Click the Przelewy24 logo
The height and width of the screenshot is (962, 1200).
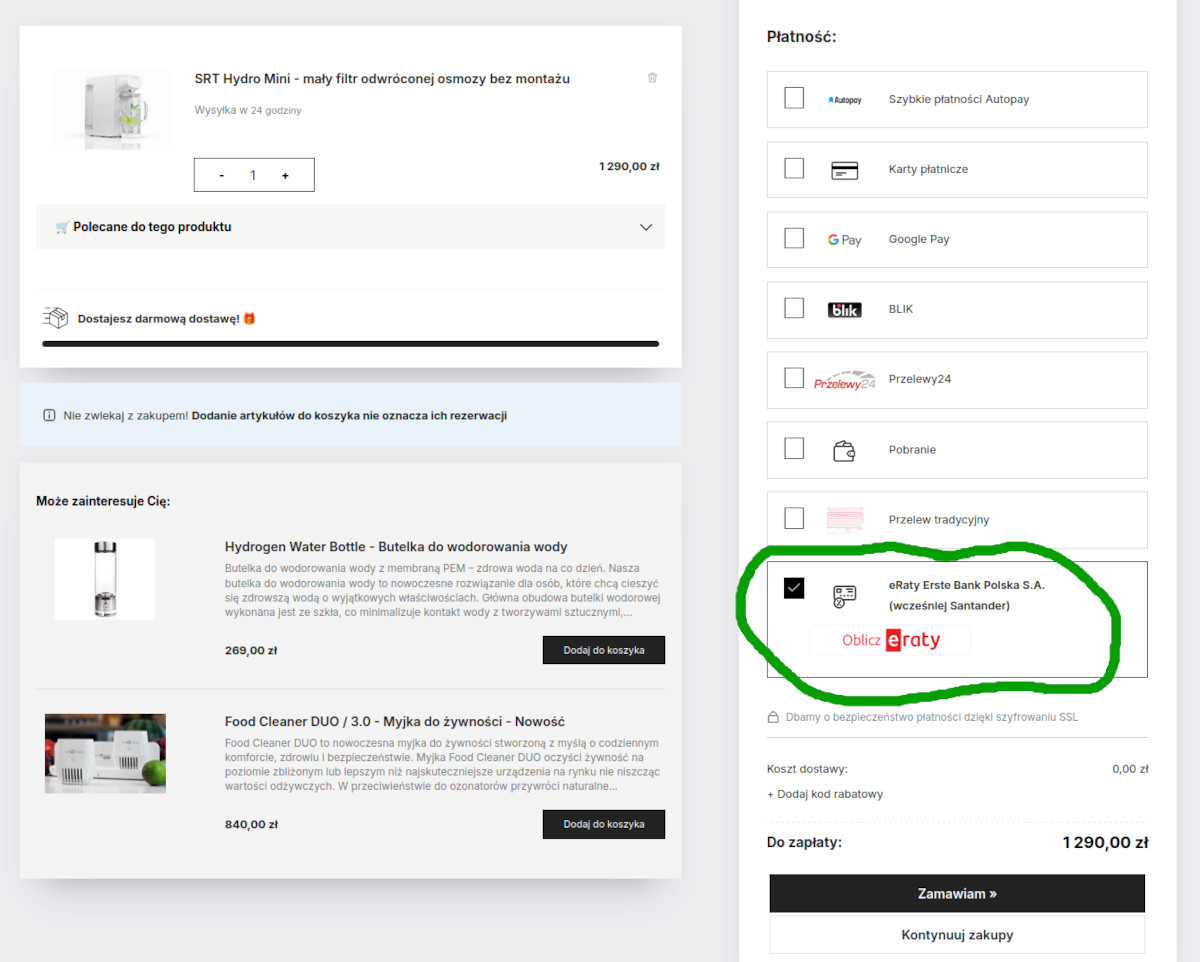point(845,381)
